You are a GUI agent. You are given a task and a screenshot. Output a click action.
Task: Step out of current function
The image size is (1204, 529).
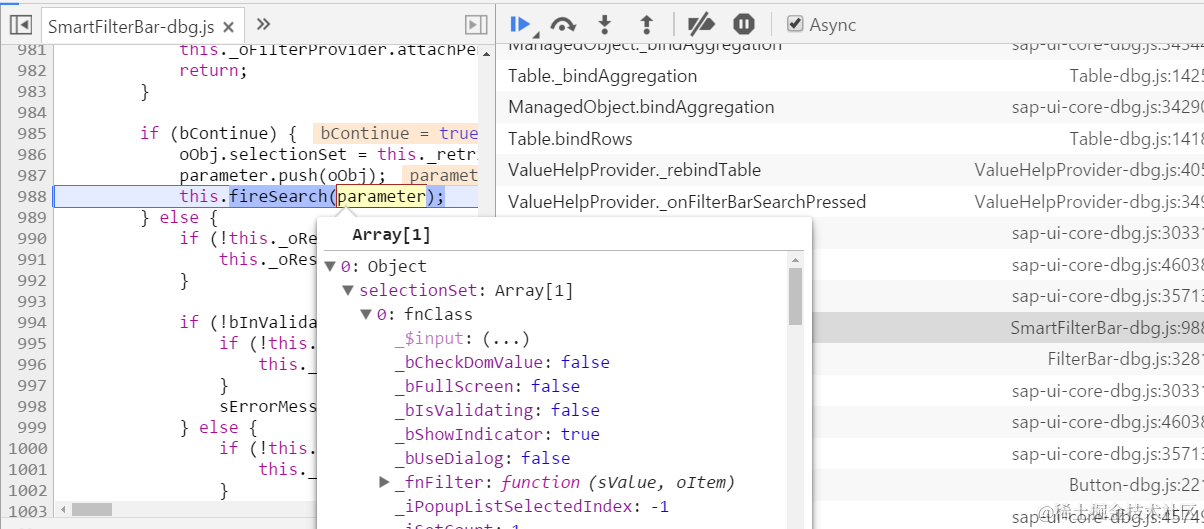pos(646,24)
